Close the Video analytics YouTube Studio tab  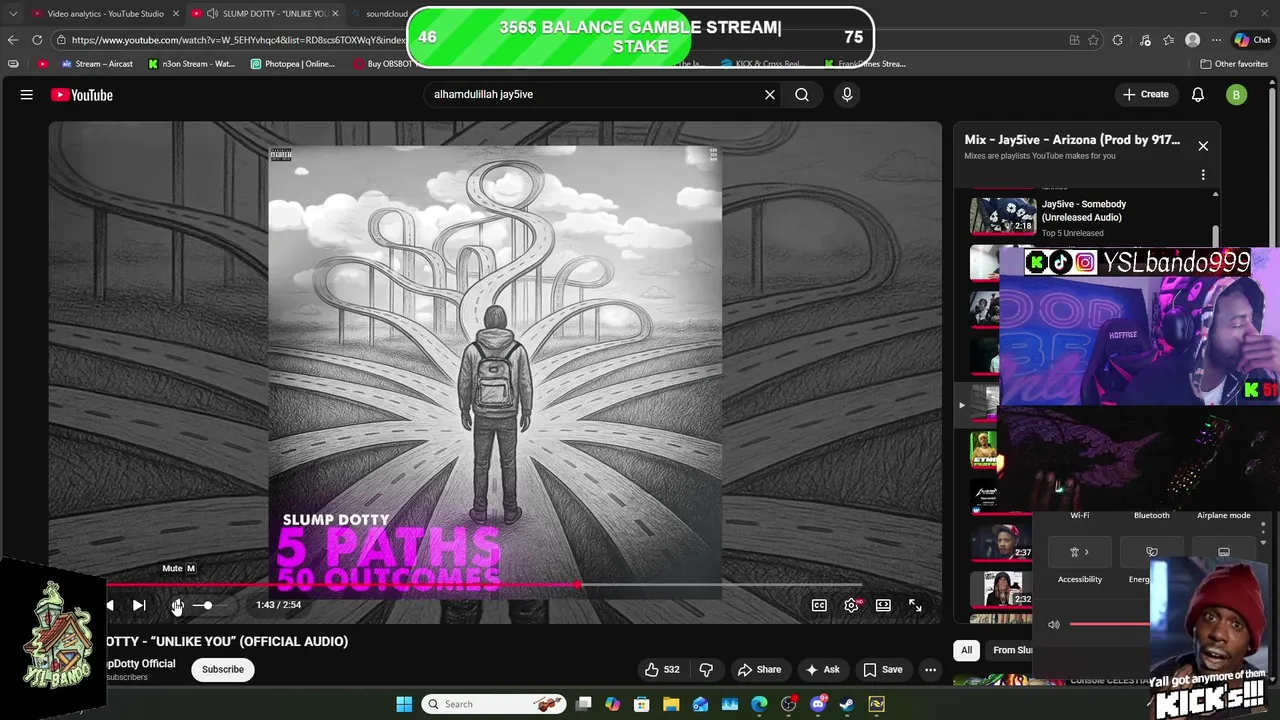pyautogui.click(x=176, y=14)
